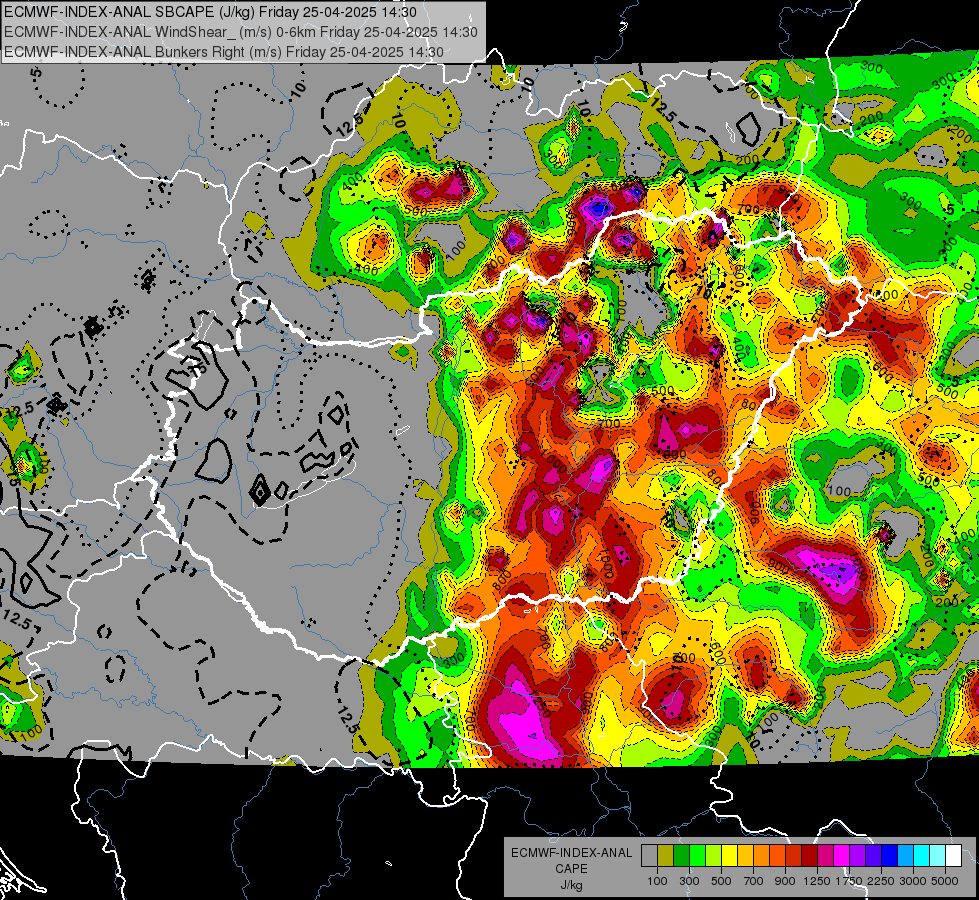Click the Bunkers Right title line

click(224, 52)
